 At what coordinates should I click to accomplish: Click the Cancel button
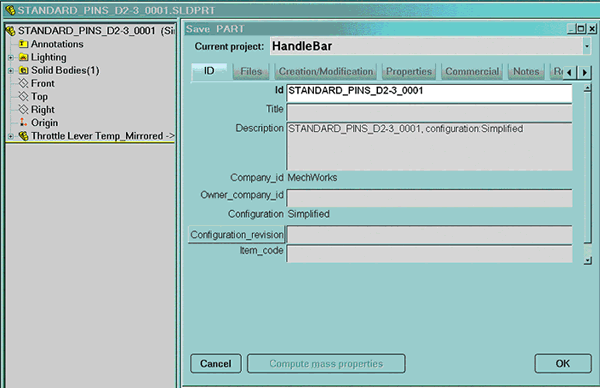[x=216, y=364]
